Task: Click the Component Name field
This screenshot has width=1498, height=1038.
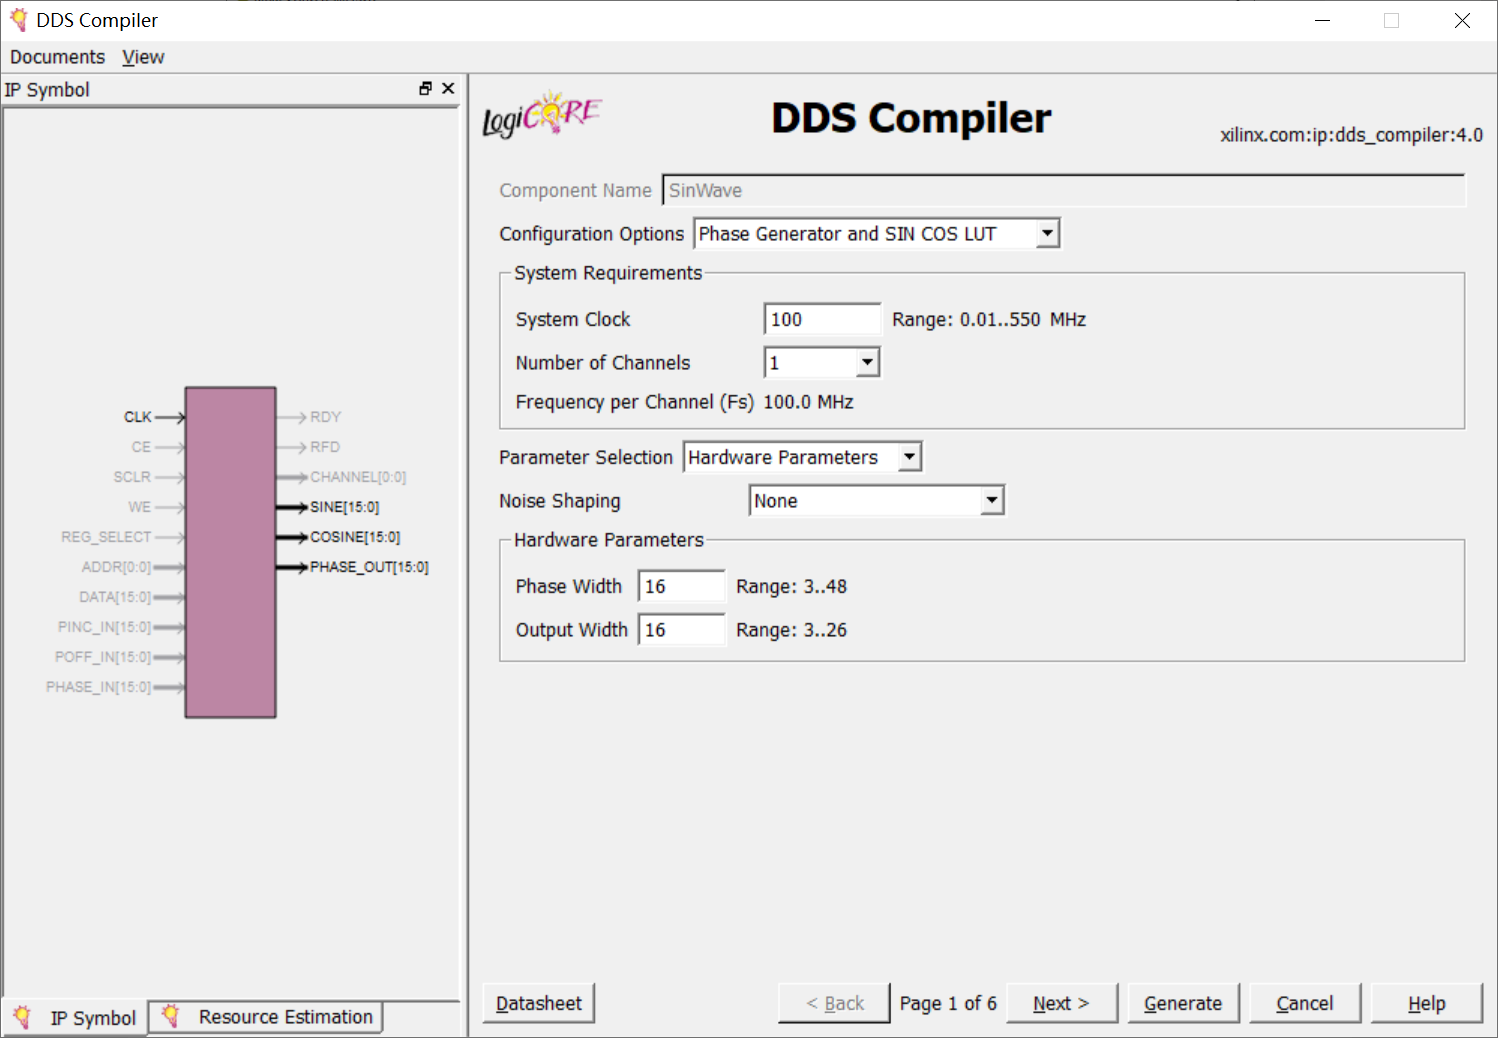Action: [1064, 190]
